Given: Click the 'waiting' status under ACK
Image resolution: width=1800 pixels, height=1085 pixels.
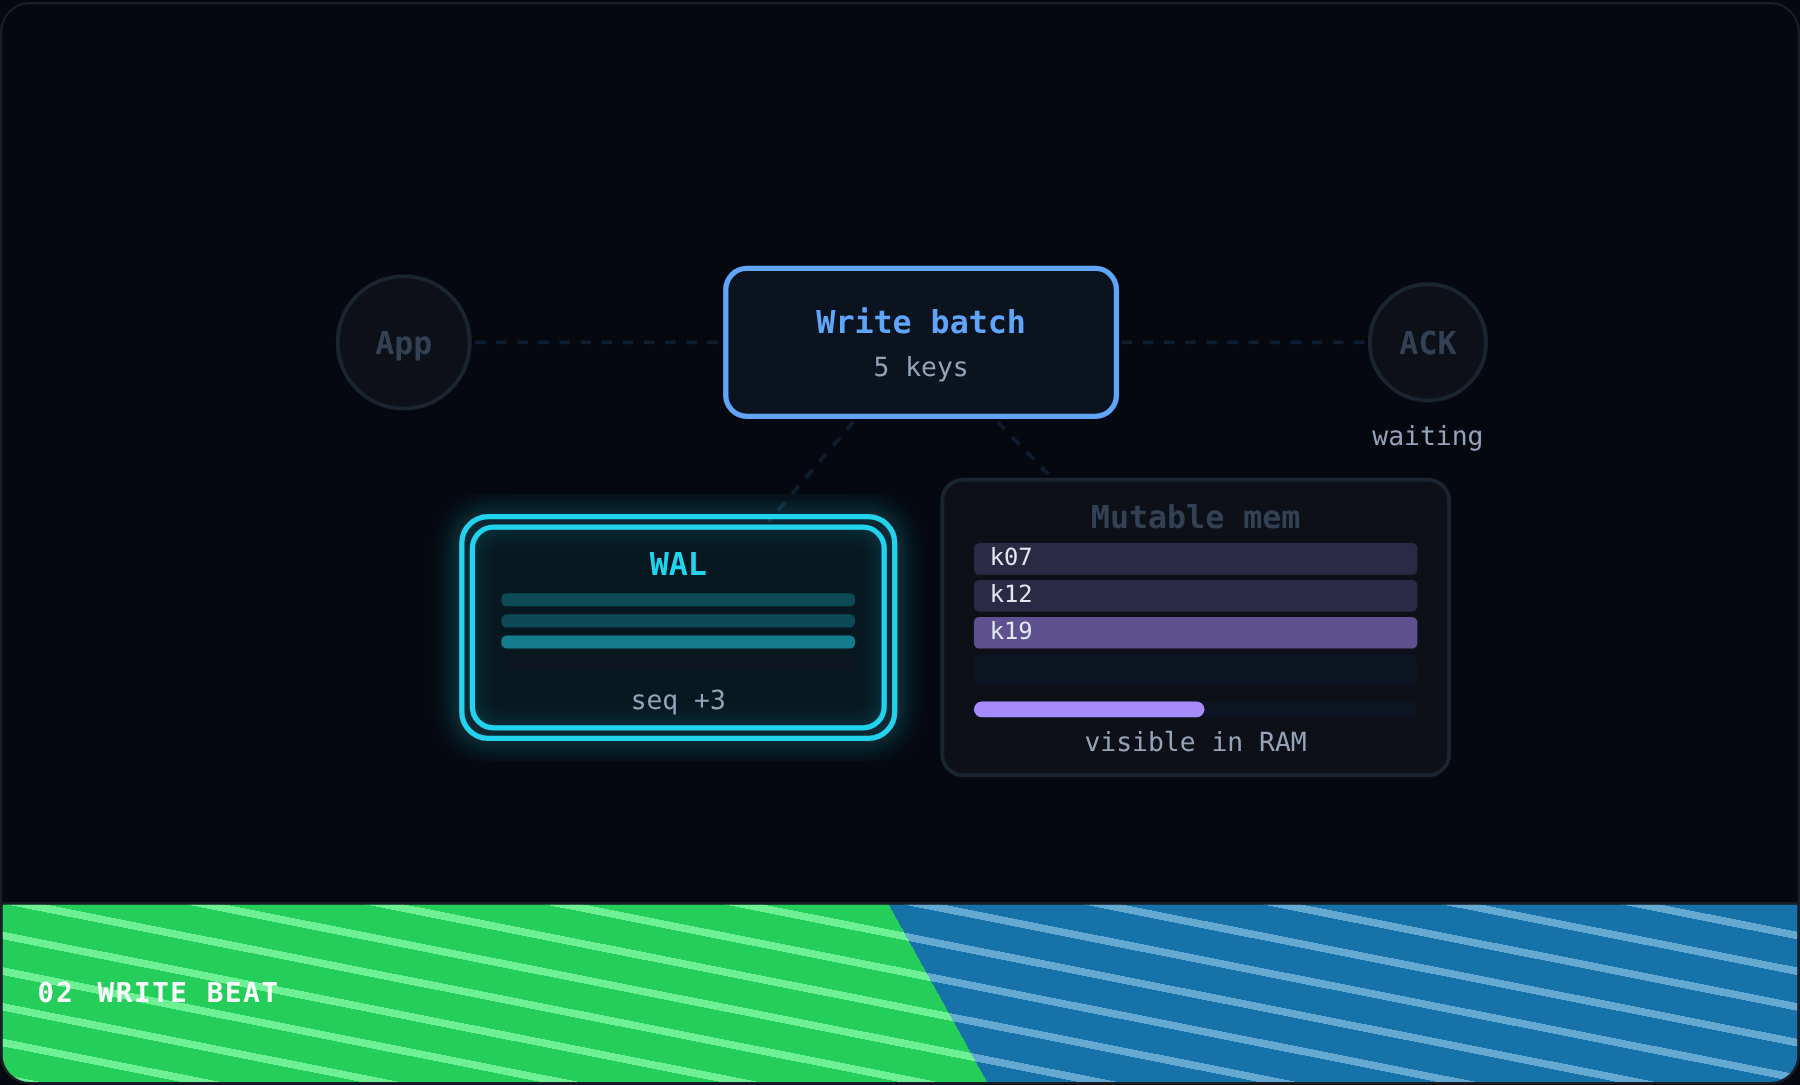Looking at the screenshot, I should [x=1427, y=436].
